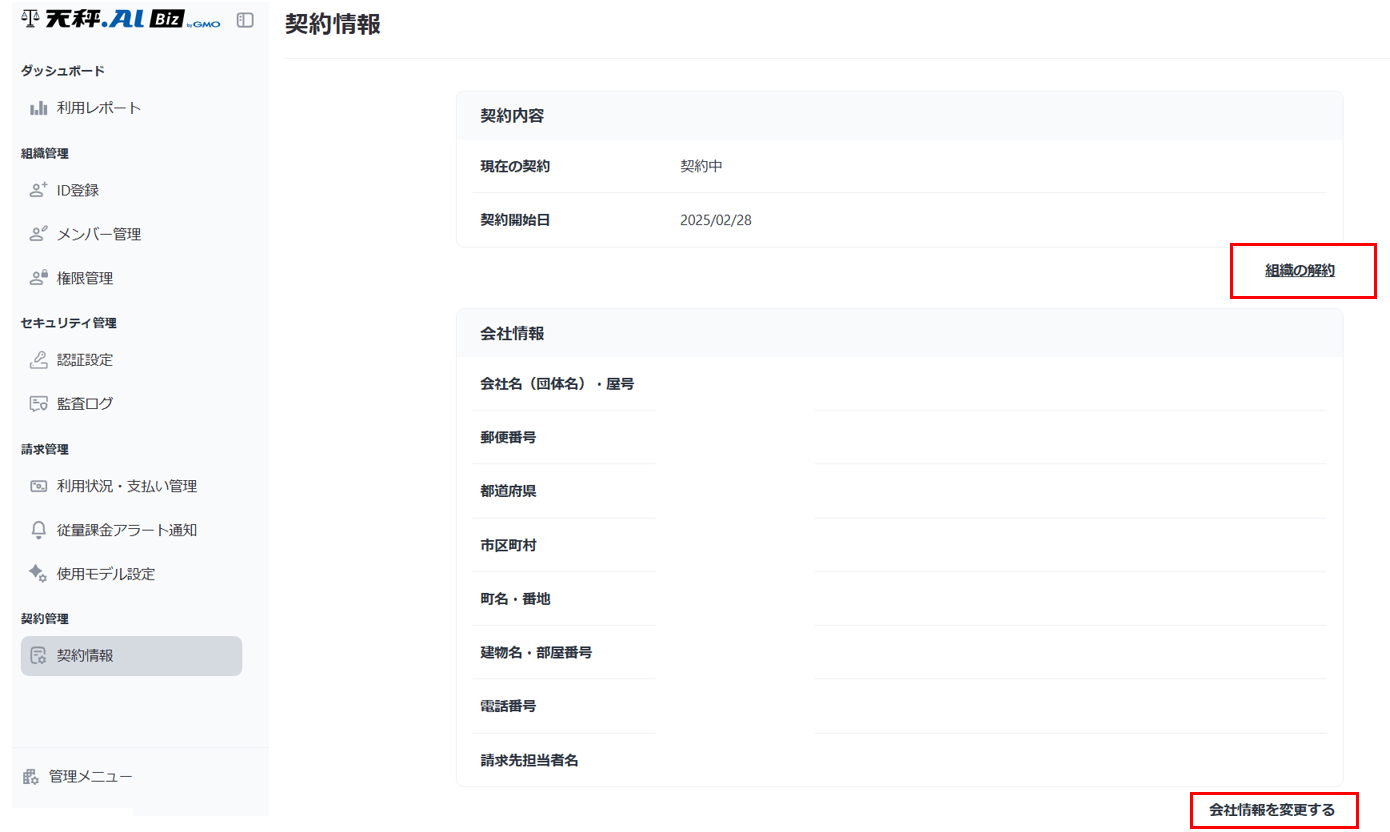Select 契約情報 in the sidebar
The image size is (1390, 832).
pos(85,656)
